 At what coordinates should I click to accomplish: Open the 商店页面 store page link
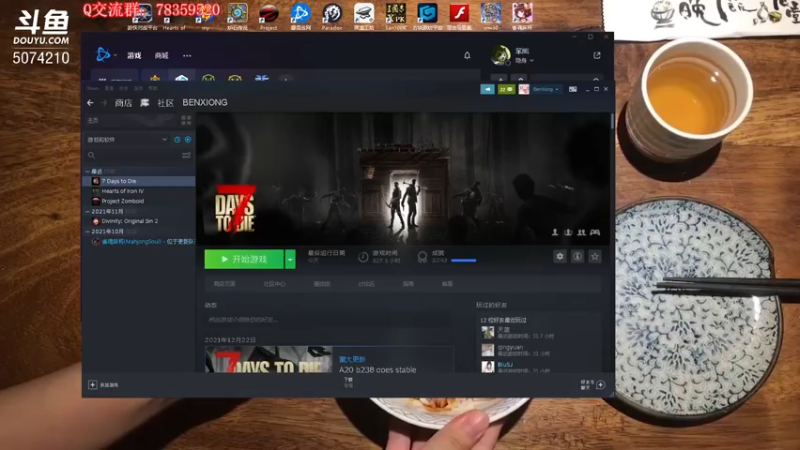(224, 284)
